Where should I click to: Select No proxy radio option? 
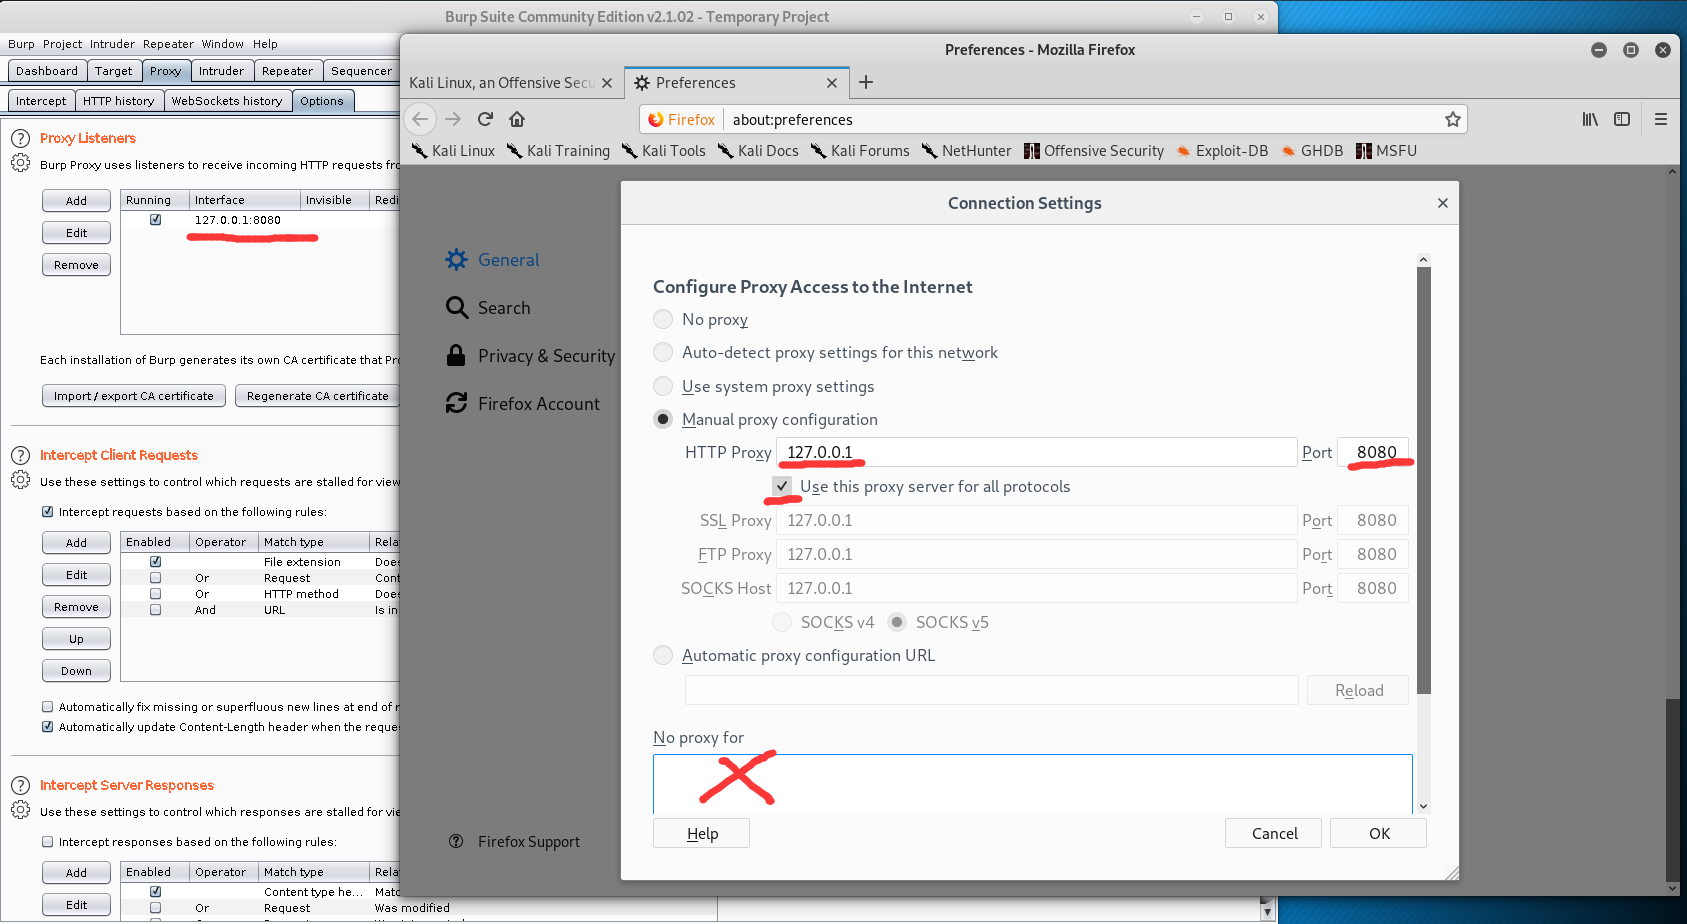(663, 319)
